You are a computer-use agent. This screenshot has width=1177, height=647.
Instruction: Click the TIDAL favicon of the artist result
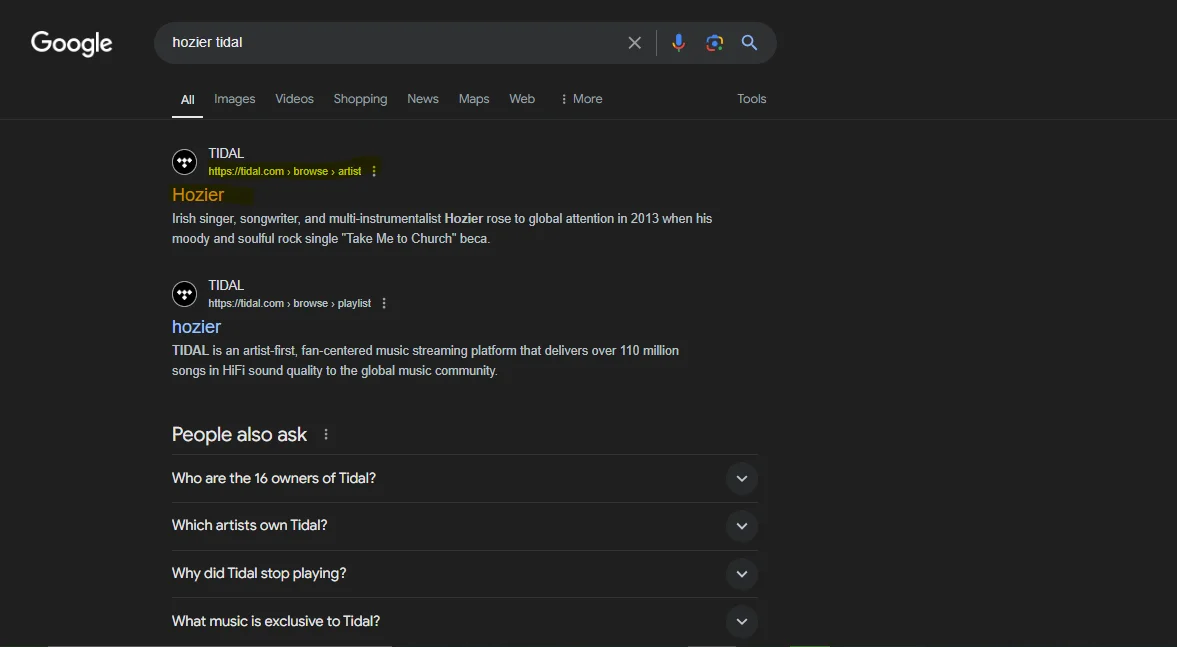click(x=185, y=162)
